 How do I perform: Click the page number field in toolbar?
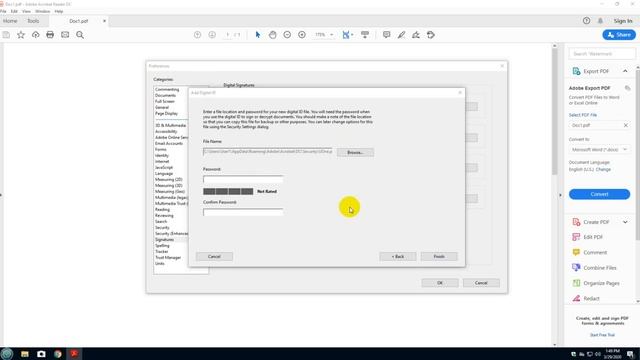228,35
